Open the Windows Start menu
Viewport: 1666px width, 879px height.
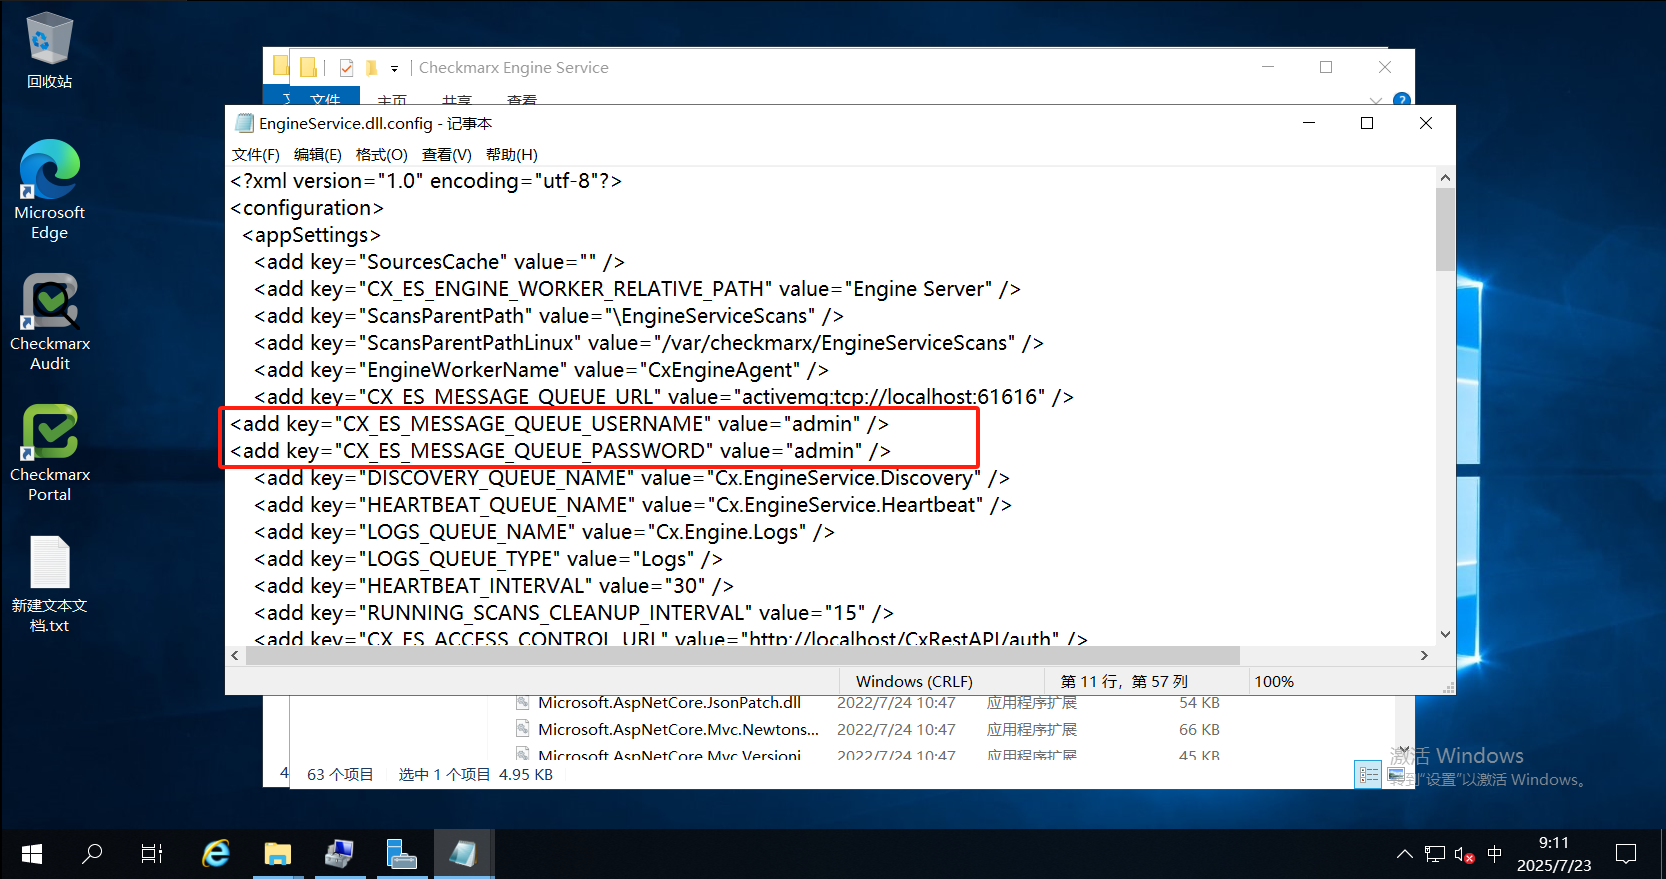coord(31,854)
